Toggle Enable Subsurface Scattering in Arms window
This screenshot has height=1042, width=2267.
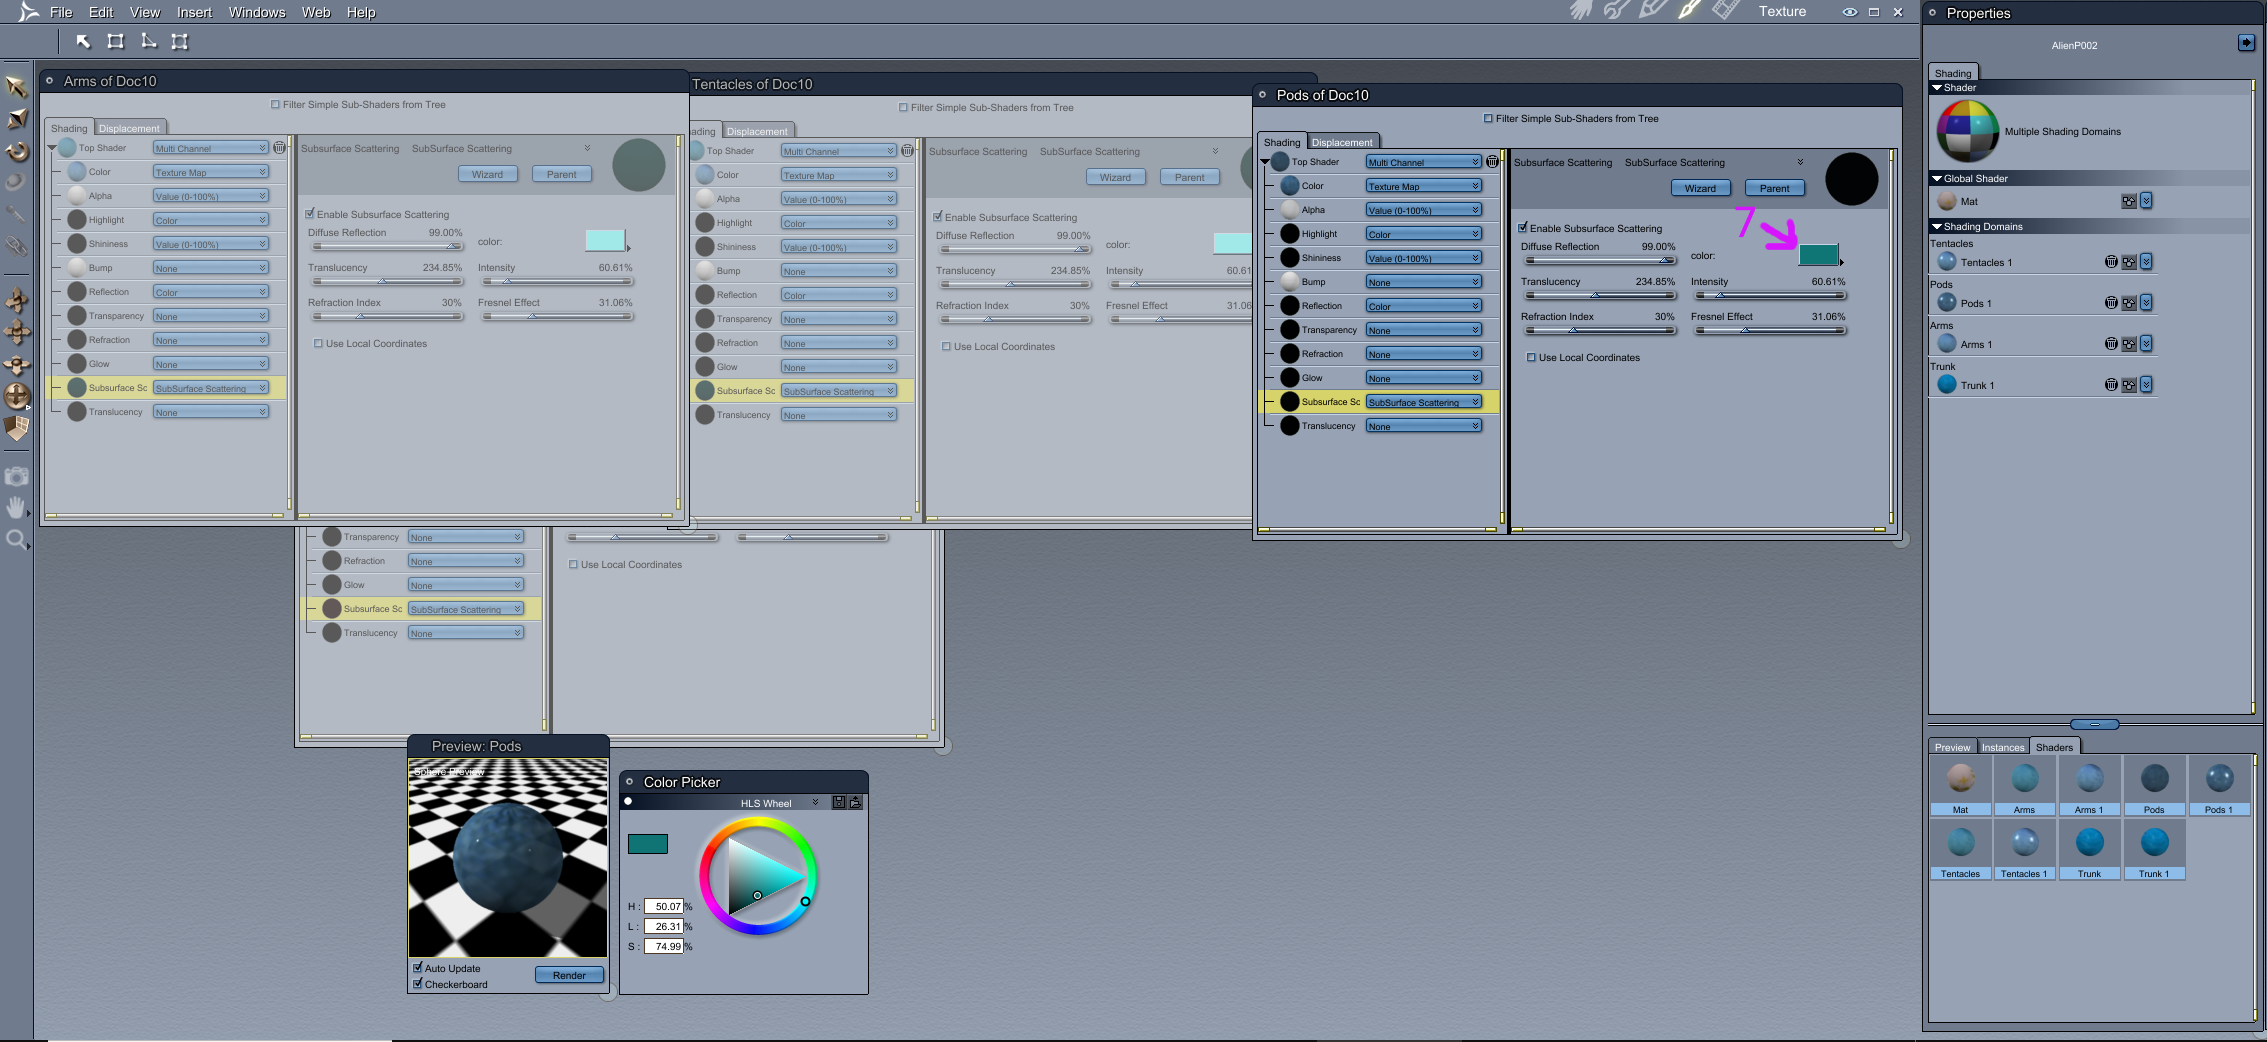[x=310, y=214]
